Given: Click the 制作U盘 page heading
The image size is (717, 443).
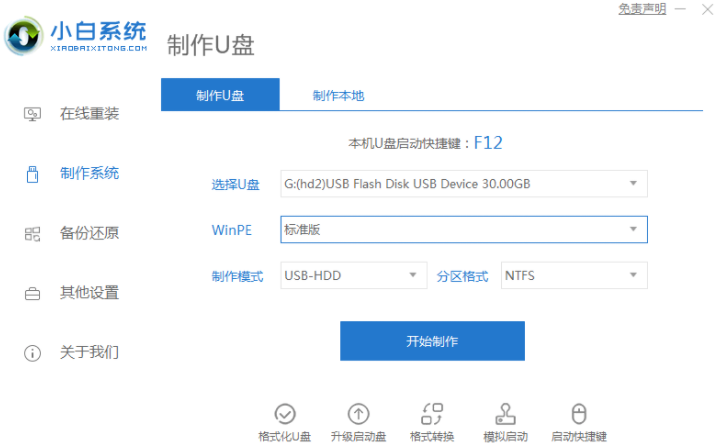Looking at the screenshot, I should pyautogui.click(x=210, y=45).
